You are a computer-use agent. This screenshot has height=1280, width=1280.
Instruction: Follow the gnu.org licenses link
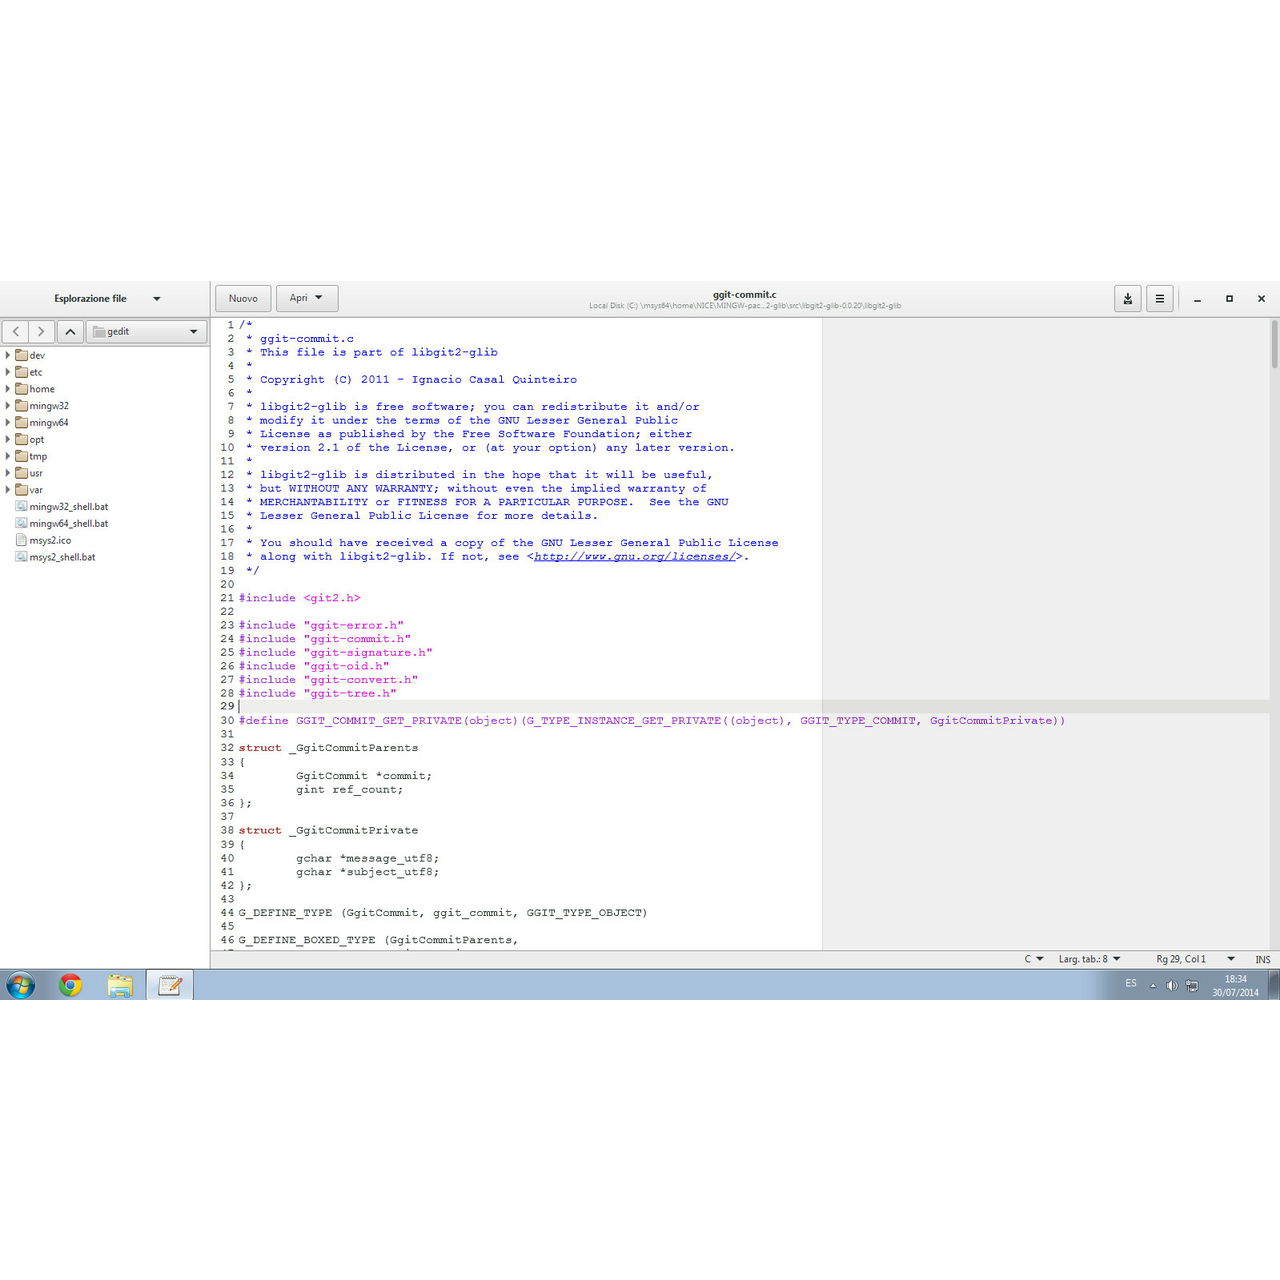point(635,557)
